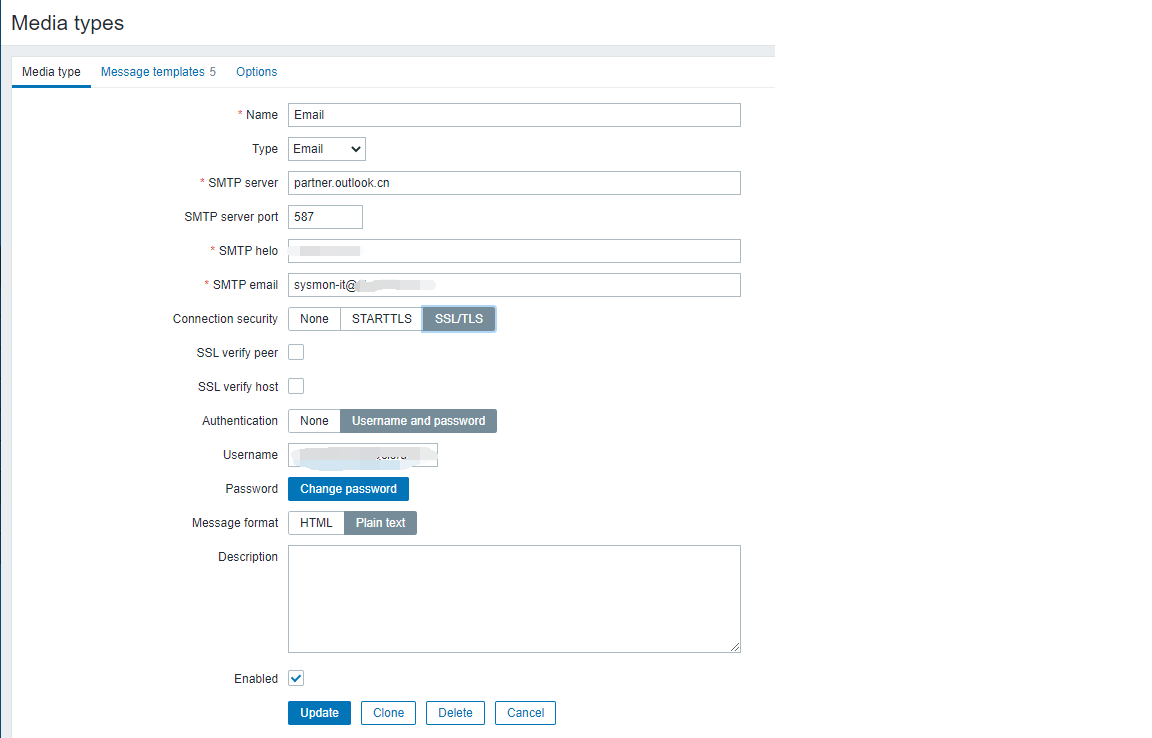Click the SMTP helo field

coord(514,251)
